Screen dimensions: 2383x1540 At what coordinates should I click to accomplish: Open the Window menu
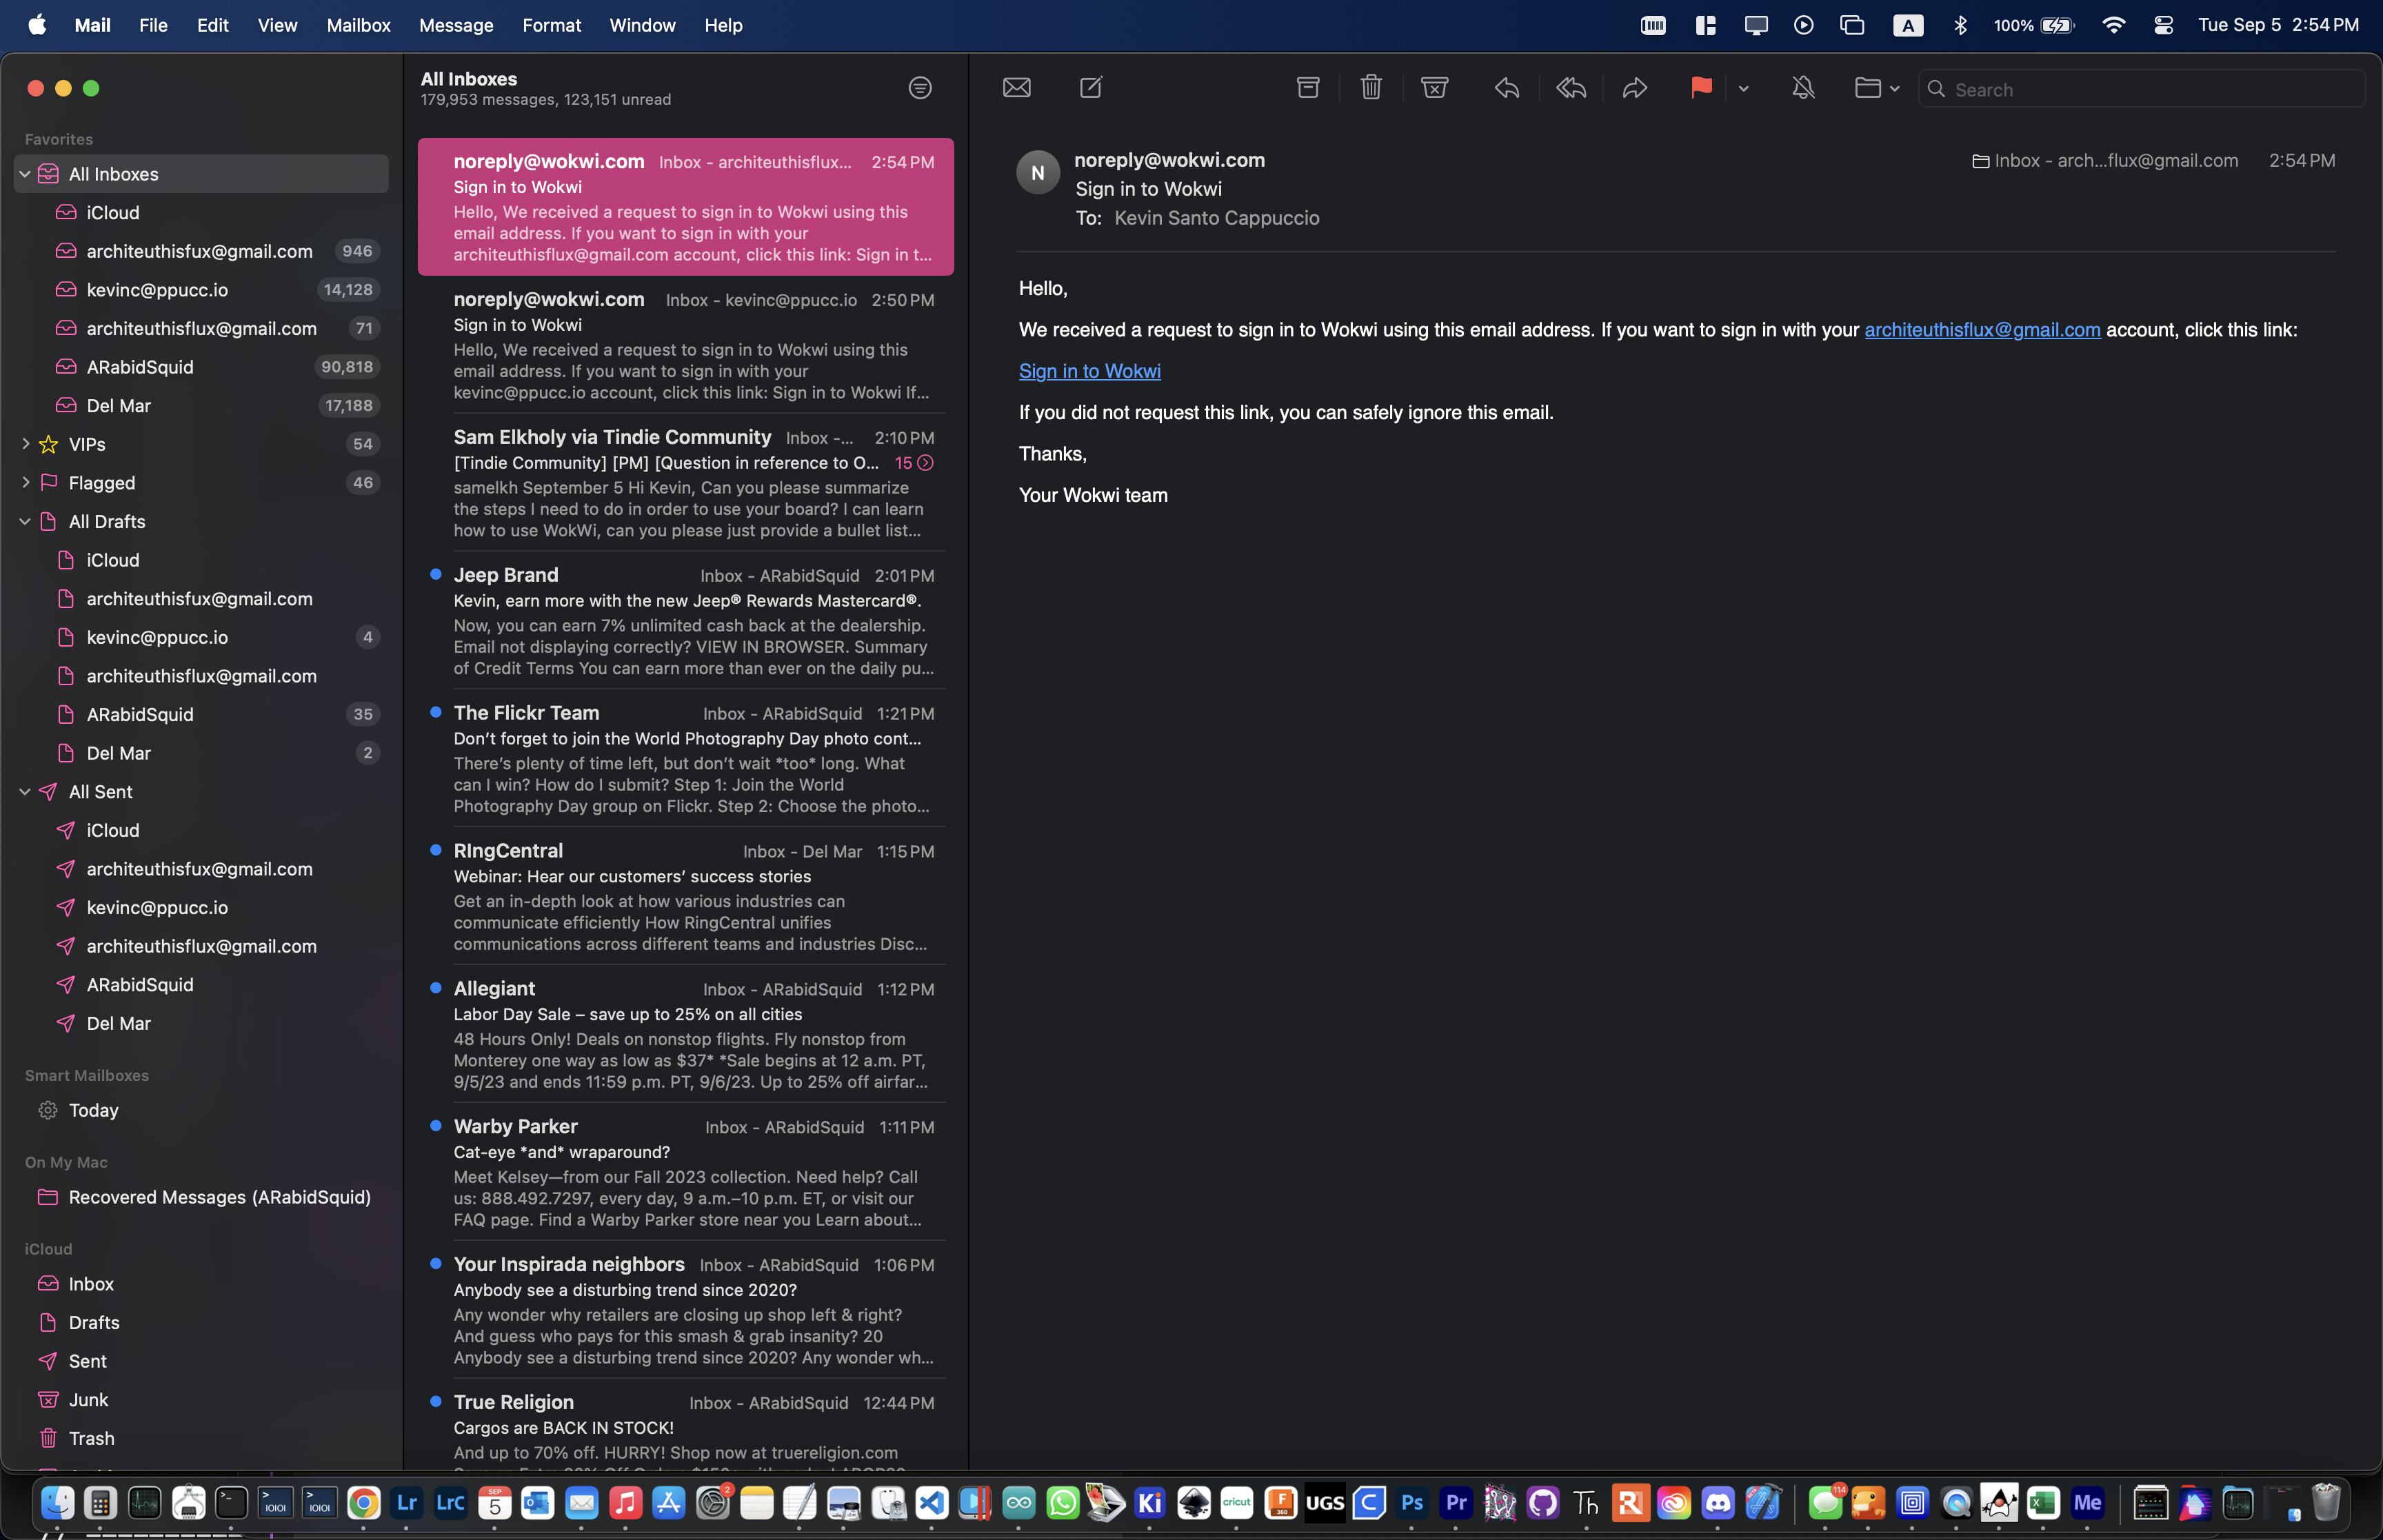click(x=642, y=25)
